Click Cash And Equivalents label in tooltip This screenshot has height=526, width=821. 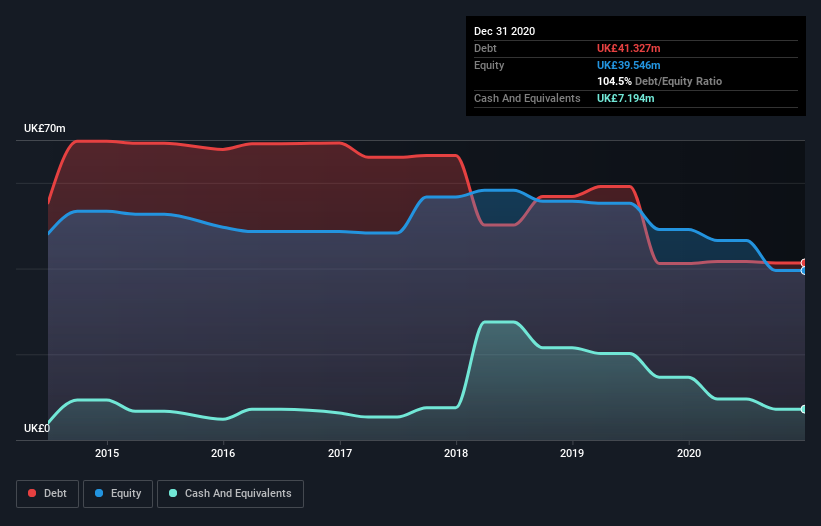click(527, 98)
